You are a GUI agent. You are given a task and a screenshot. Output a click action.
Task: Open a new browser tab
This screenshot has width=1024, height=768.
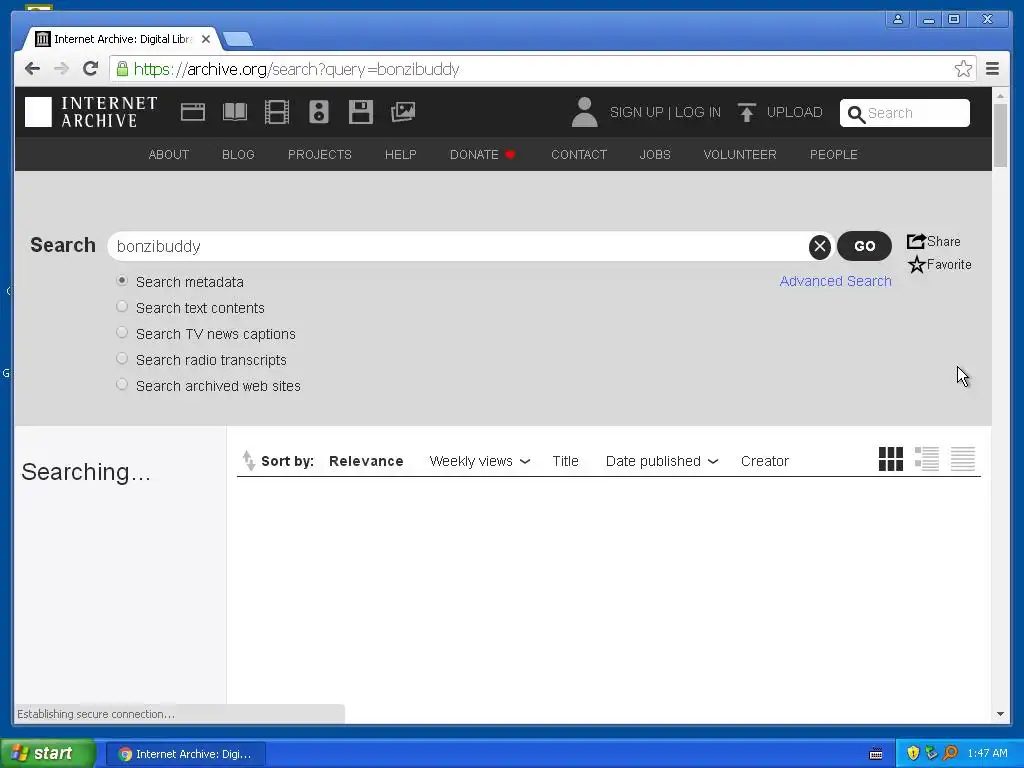click(x=238, y=40)
